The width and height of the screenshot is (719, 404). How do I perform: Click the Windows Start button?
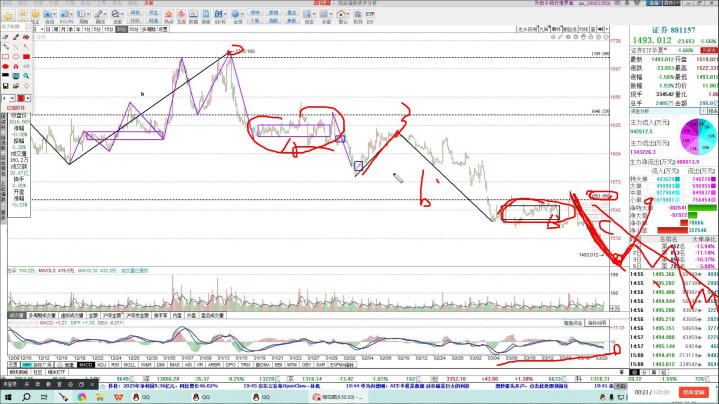(x=8, y=397)
